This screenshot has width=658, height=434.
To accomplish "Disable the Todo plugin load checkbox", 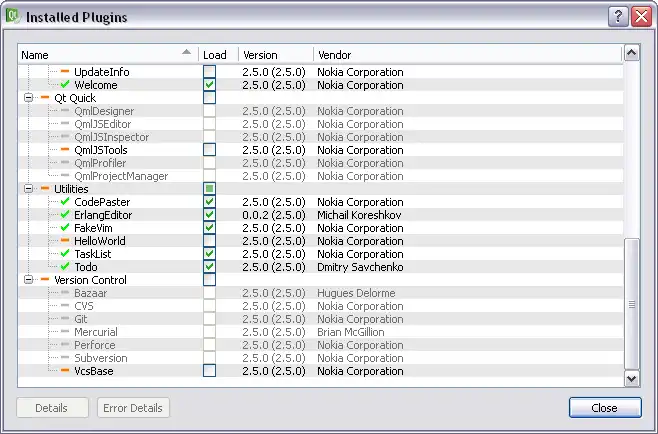I will click(209, 267).
